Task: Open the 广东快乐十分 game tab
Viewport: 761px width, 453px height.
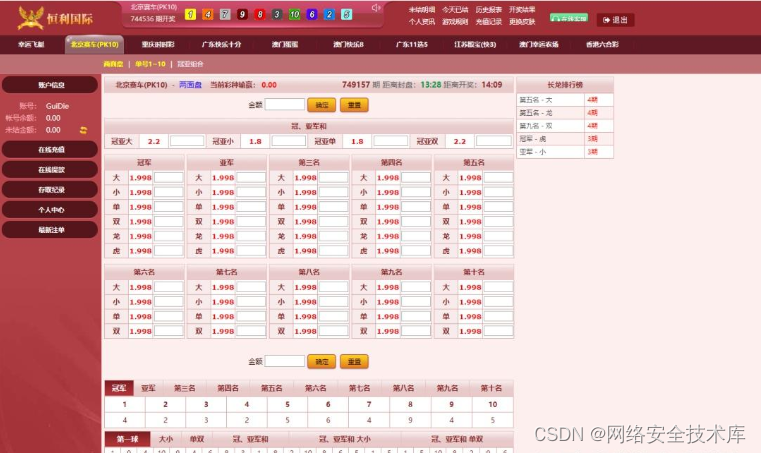Action: [221, 45]
